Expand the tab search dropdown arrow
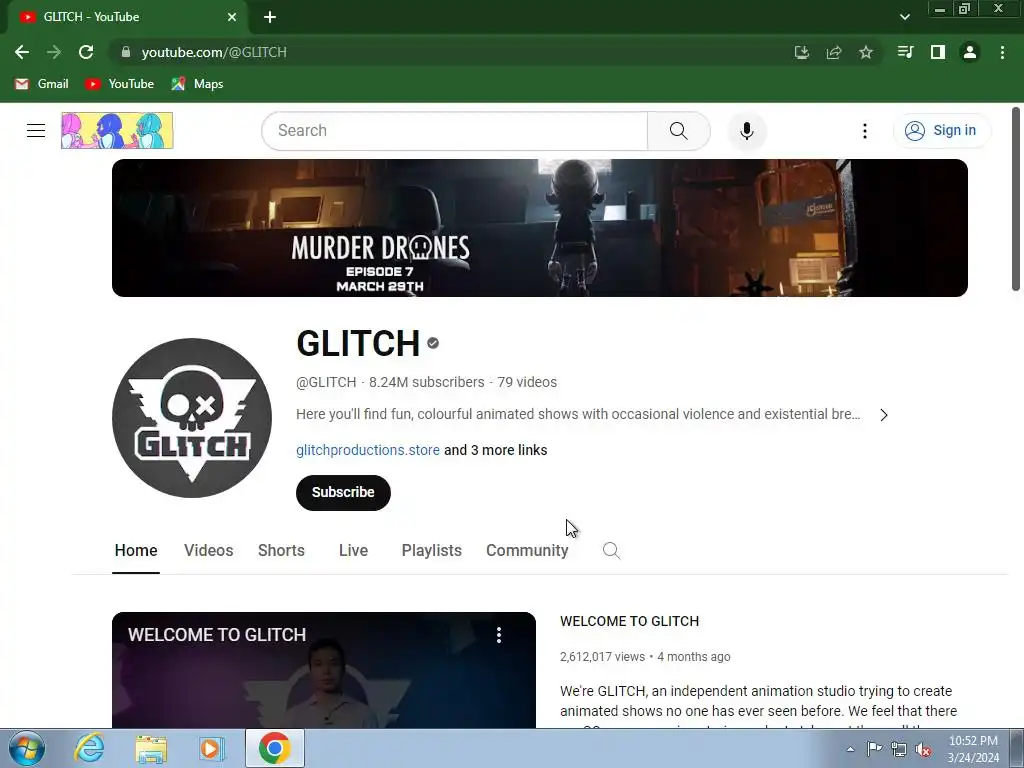 [904, 17]
